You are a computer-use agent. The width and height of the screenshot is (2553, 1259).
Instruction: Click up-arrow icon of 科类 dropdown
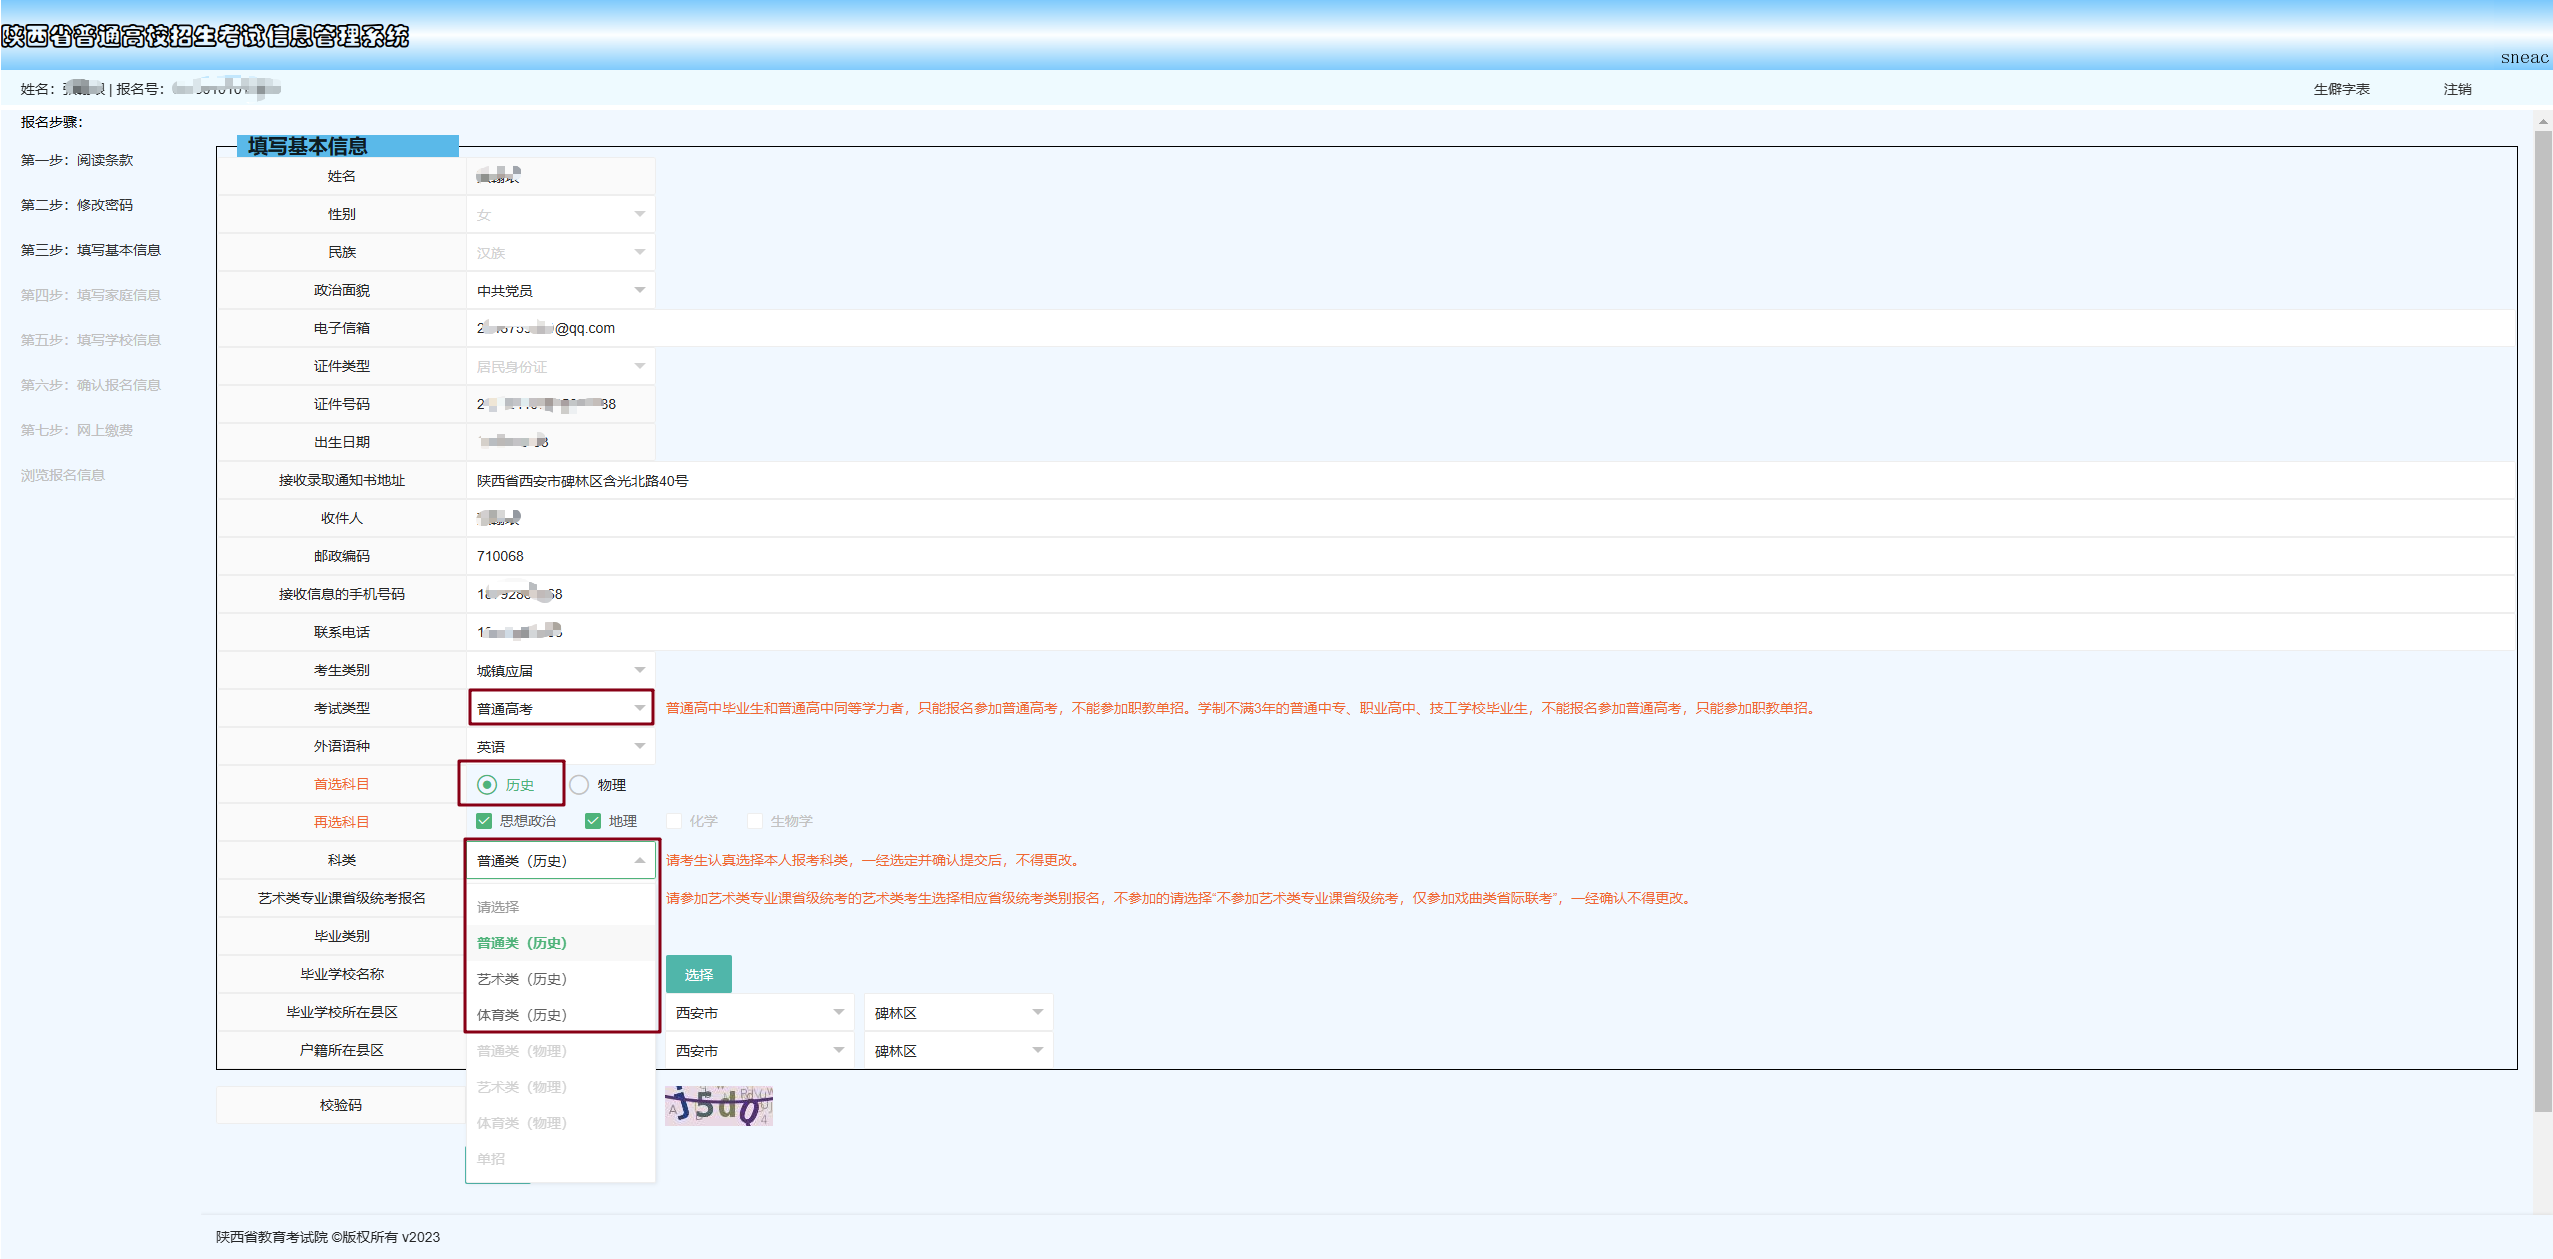tap(640, 860)
